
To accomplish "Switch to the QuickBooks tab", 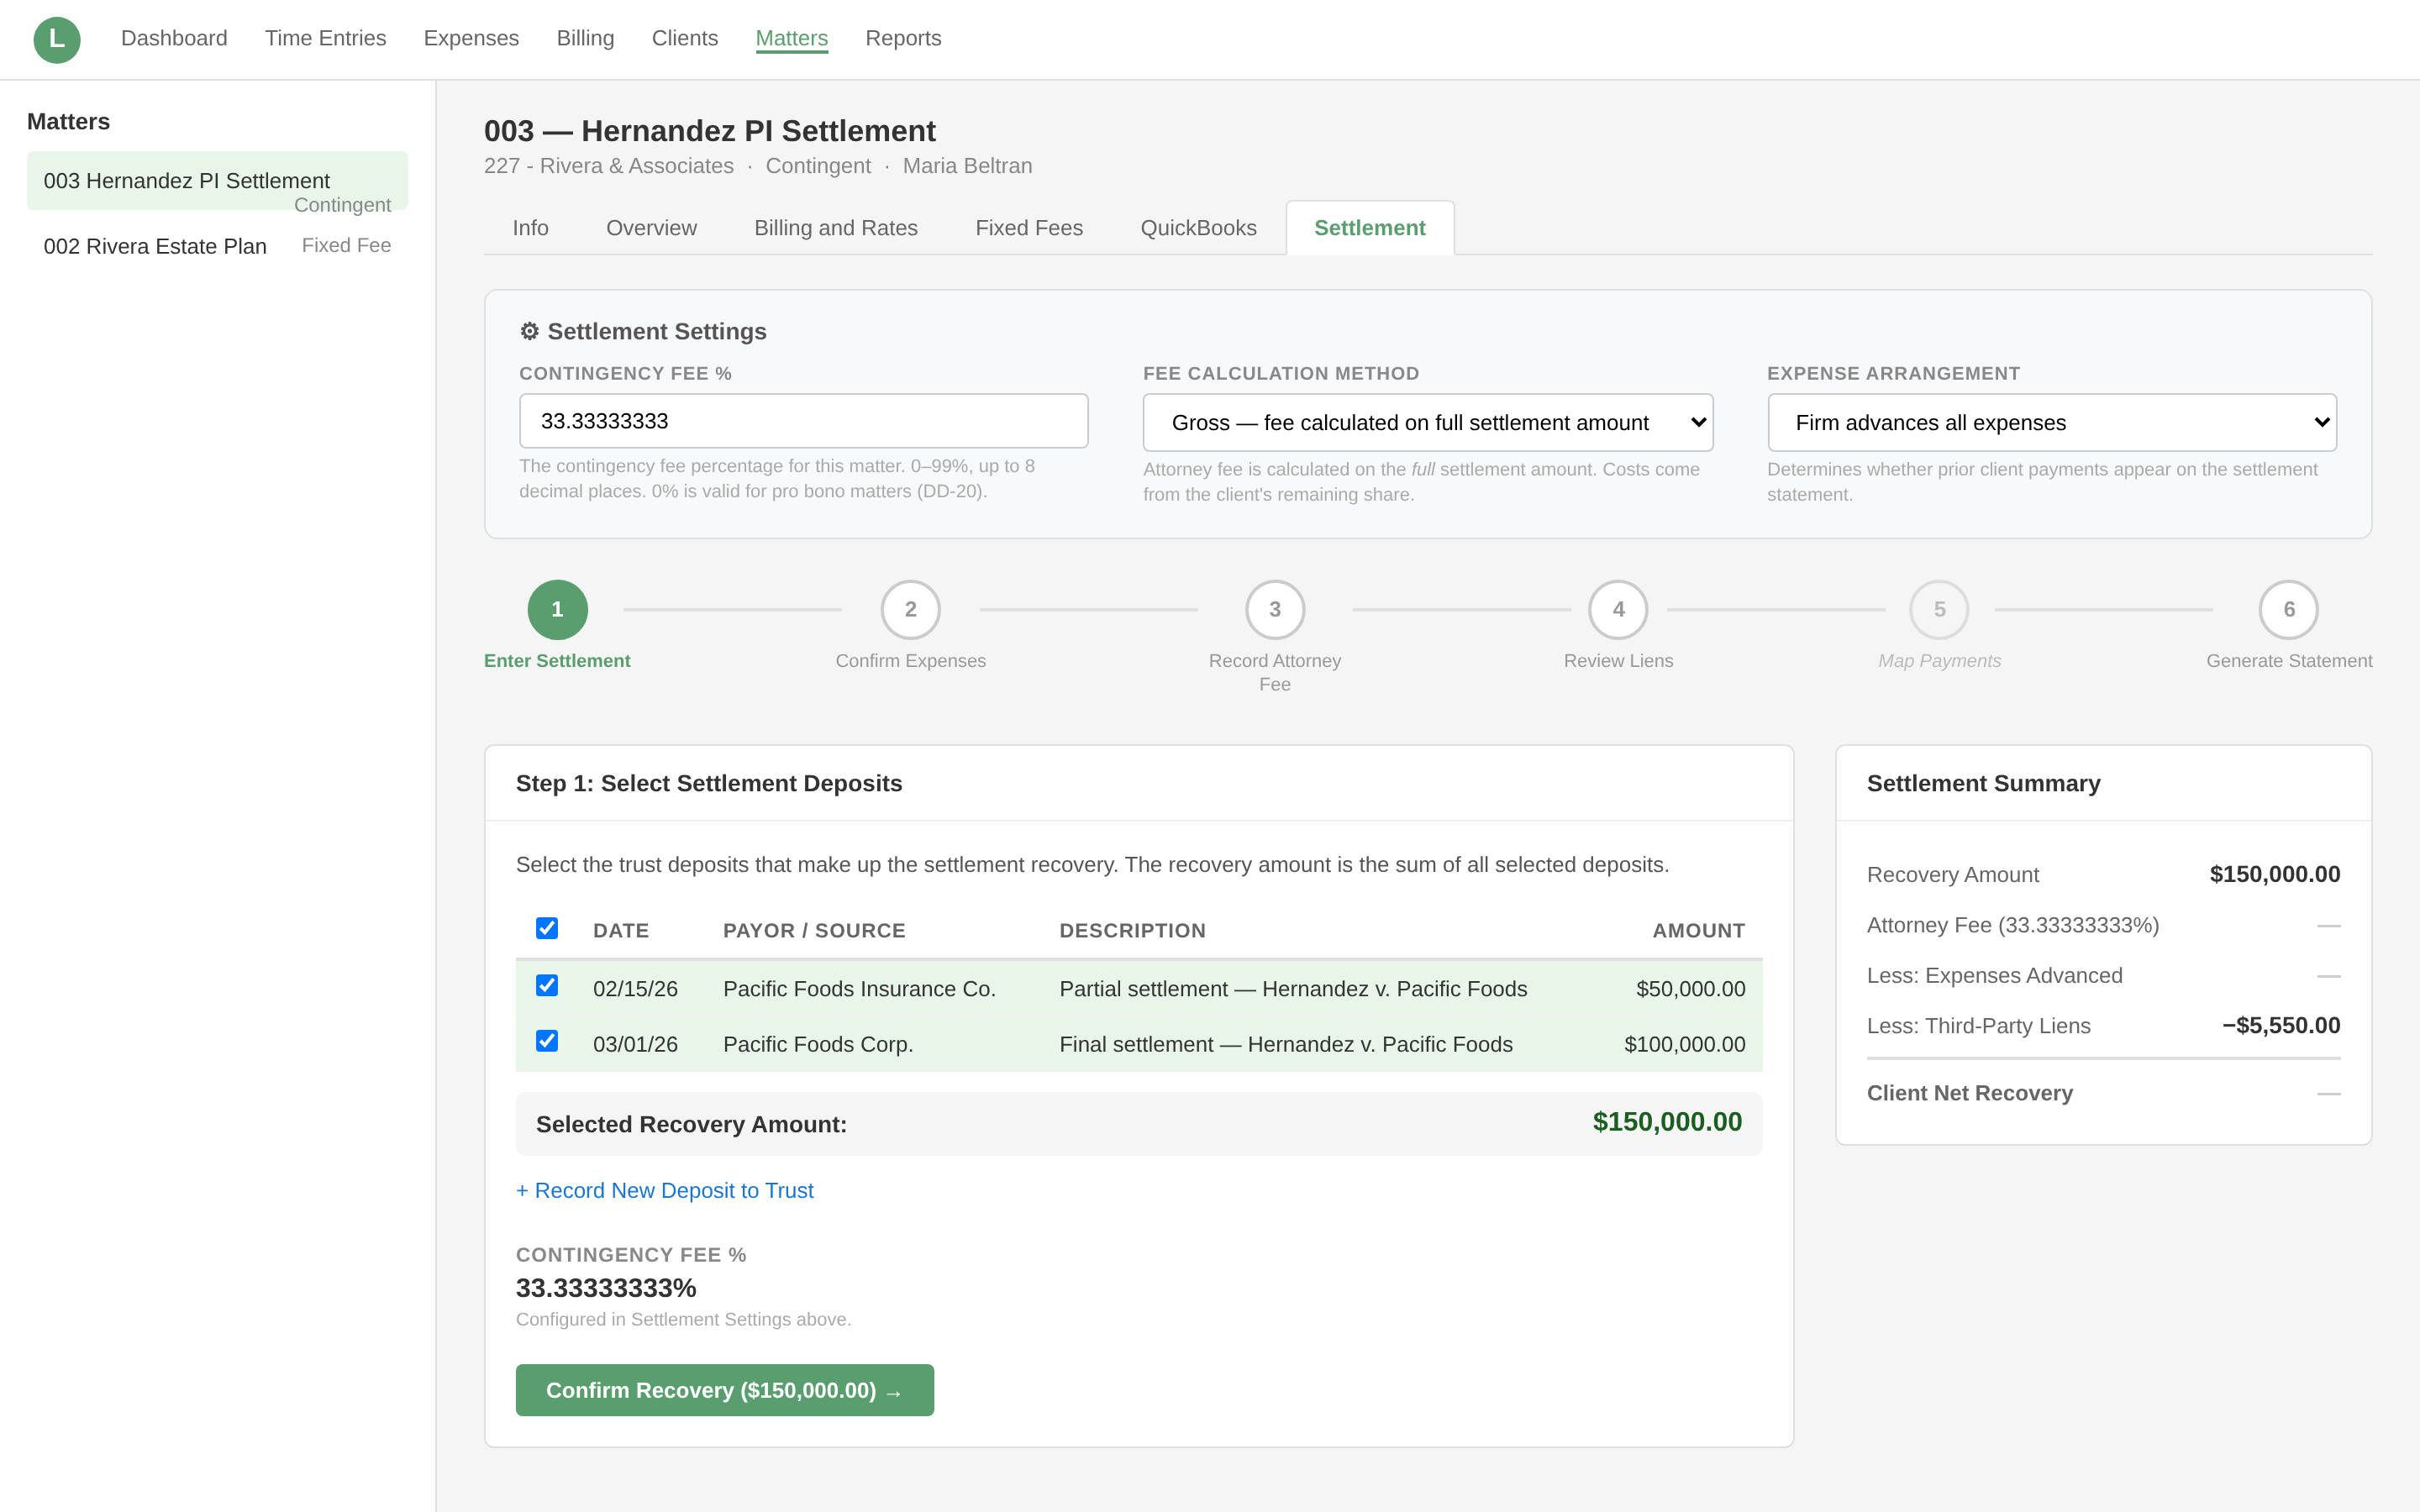I will point(1198,228).
